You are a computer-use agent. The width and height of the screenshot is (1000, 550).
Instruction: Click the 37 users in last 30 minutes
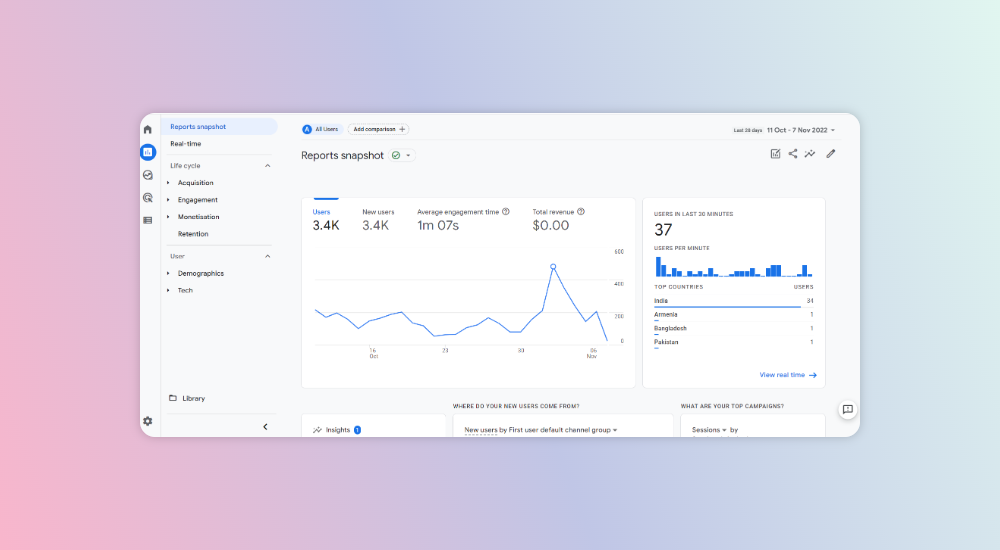(x=663, y=230)
